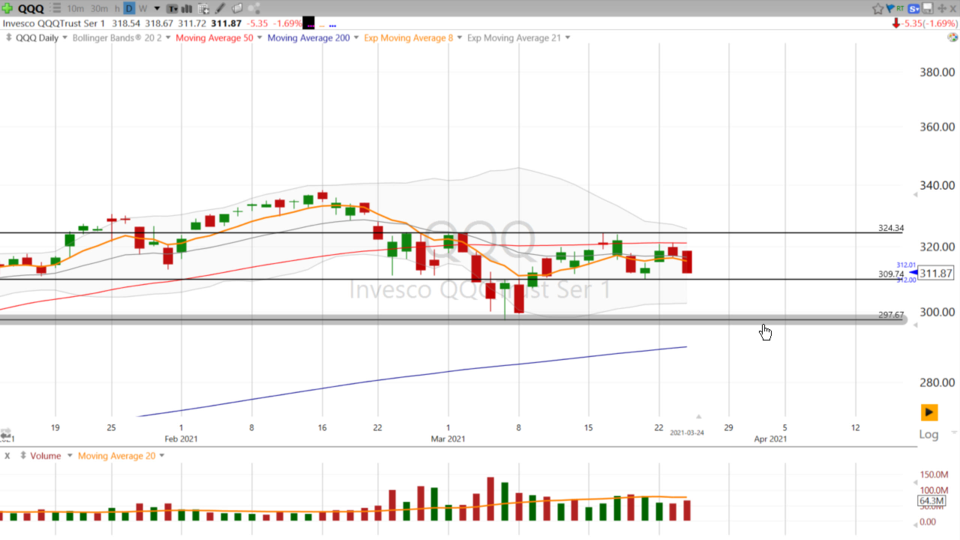Click the share icon in top toolbar
The height and width of the screenshot is (540, 960).
[254, 9]
